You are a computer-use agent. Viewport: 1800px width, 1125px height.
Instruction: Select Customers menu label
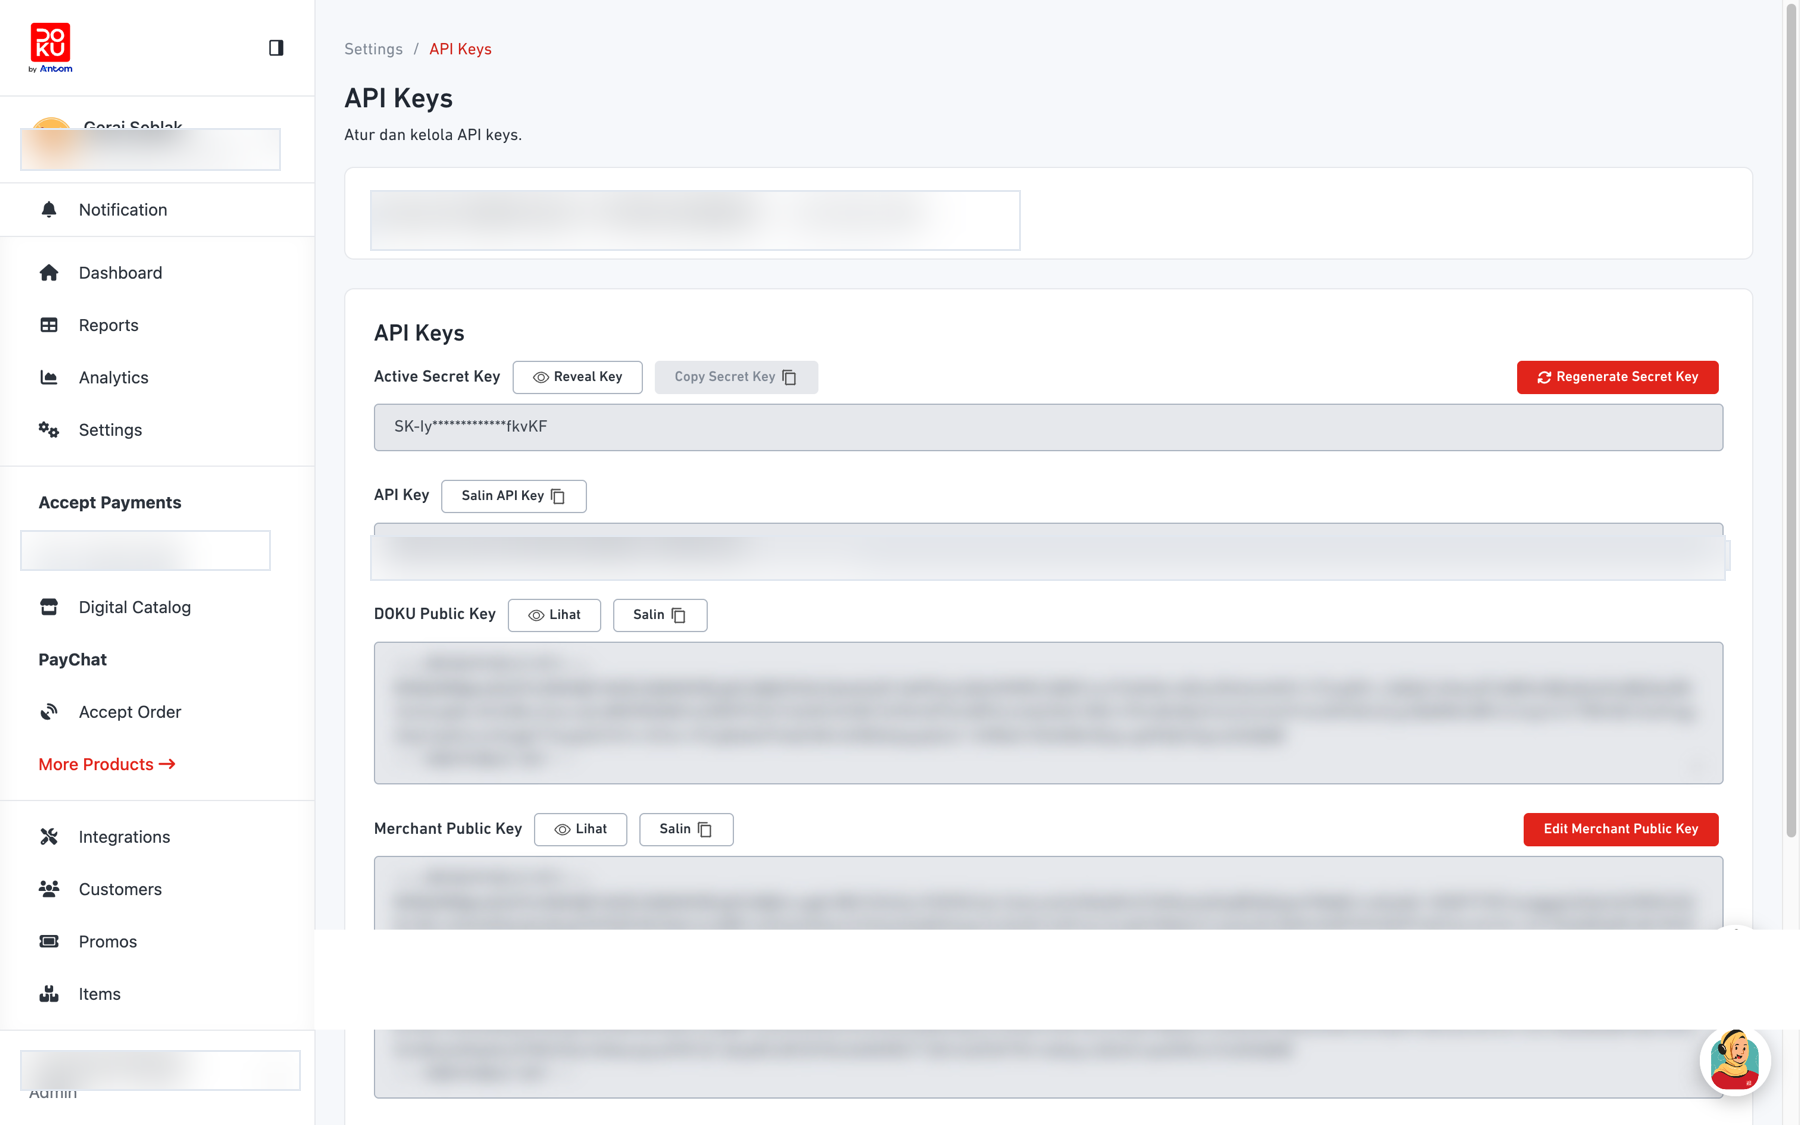(x=120, y=889)
